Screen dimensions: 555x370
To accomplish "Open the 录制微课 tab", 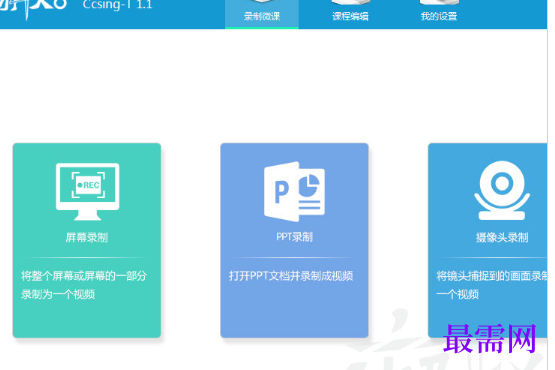I will 262,14.
